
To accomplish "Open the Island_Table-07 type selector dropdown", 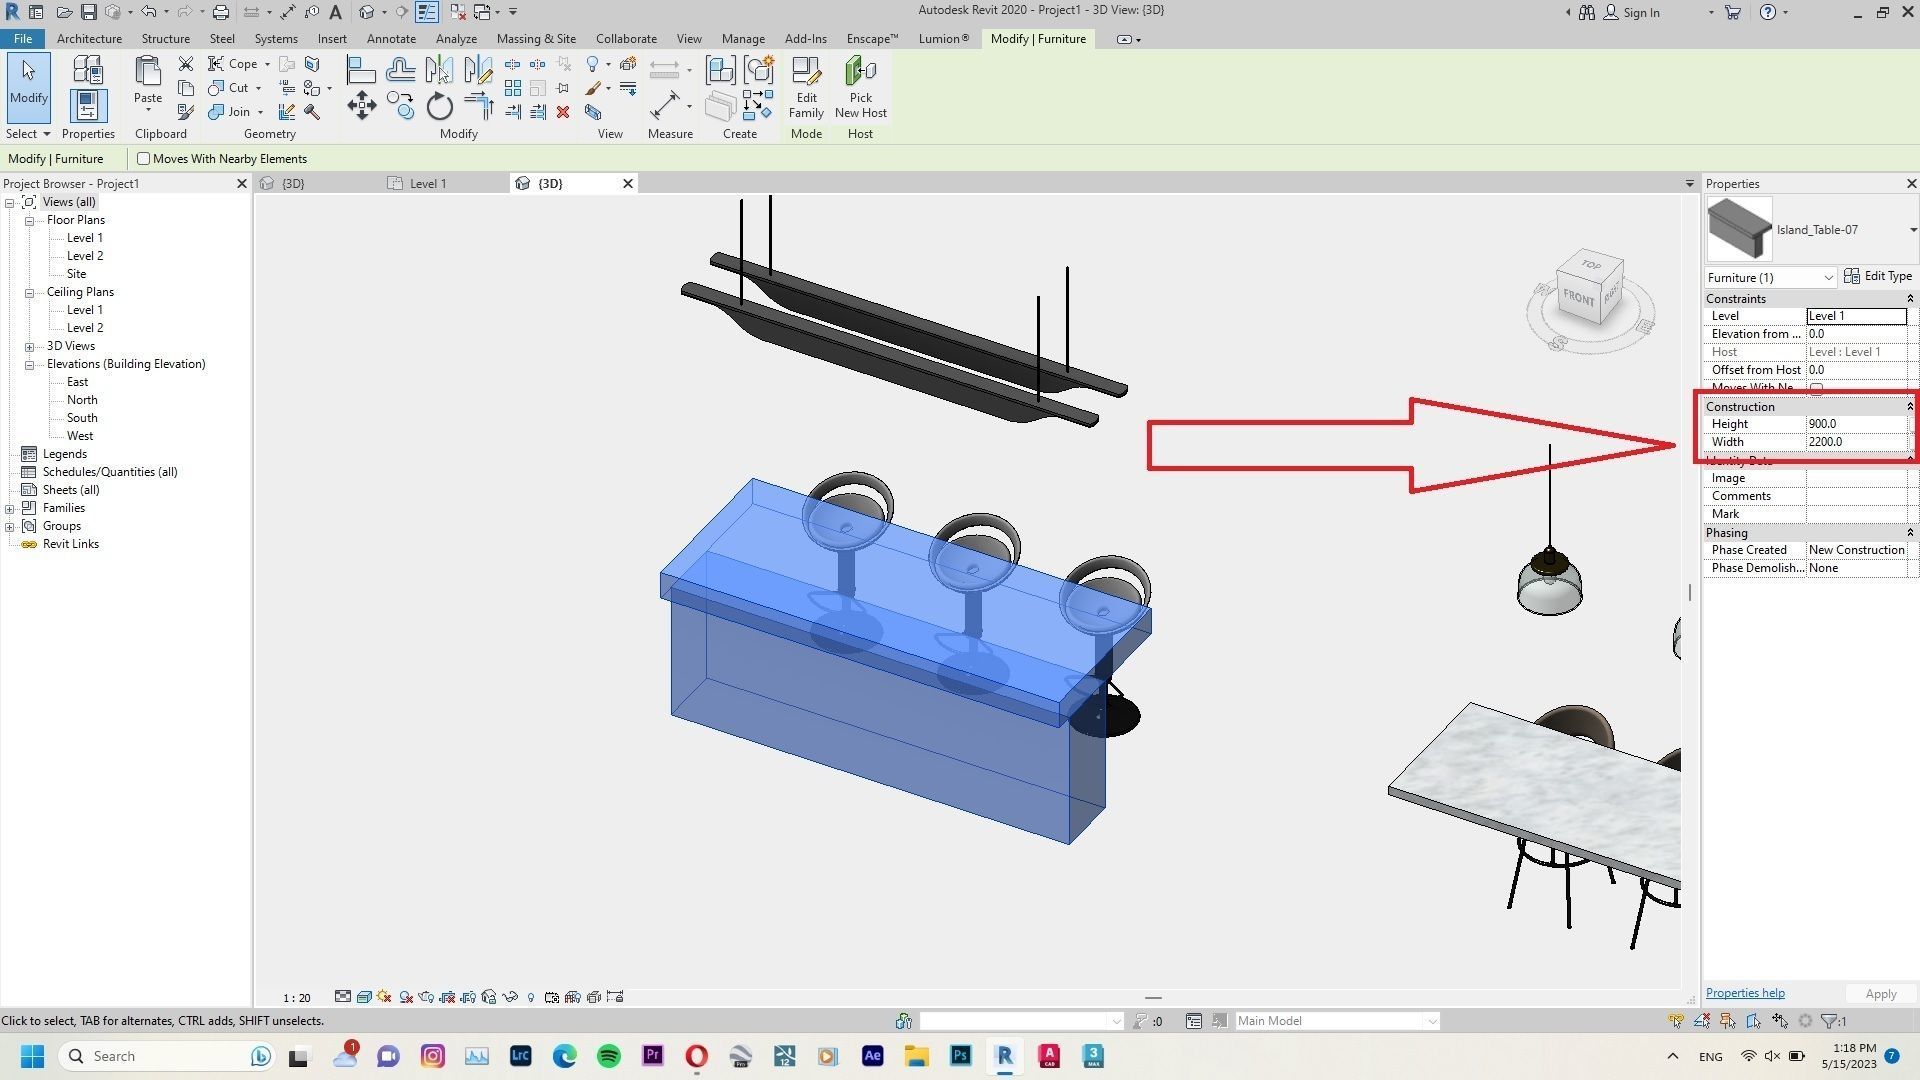I will (1912, 230).
